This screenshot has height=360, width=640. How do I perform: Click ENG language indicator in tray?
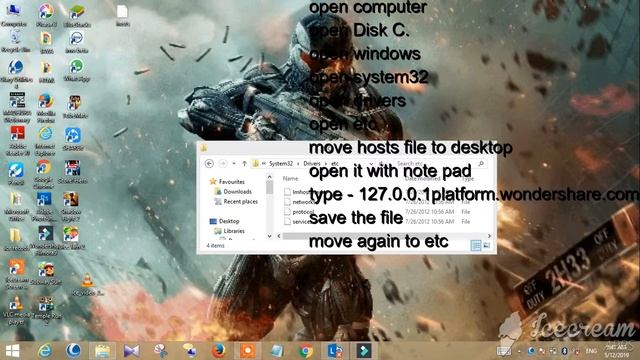click(591, 351)
